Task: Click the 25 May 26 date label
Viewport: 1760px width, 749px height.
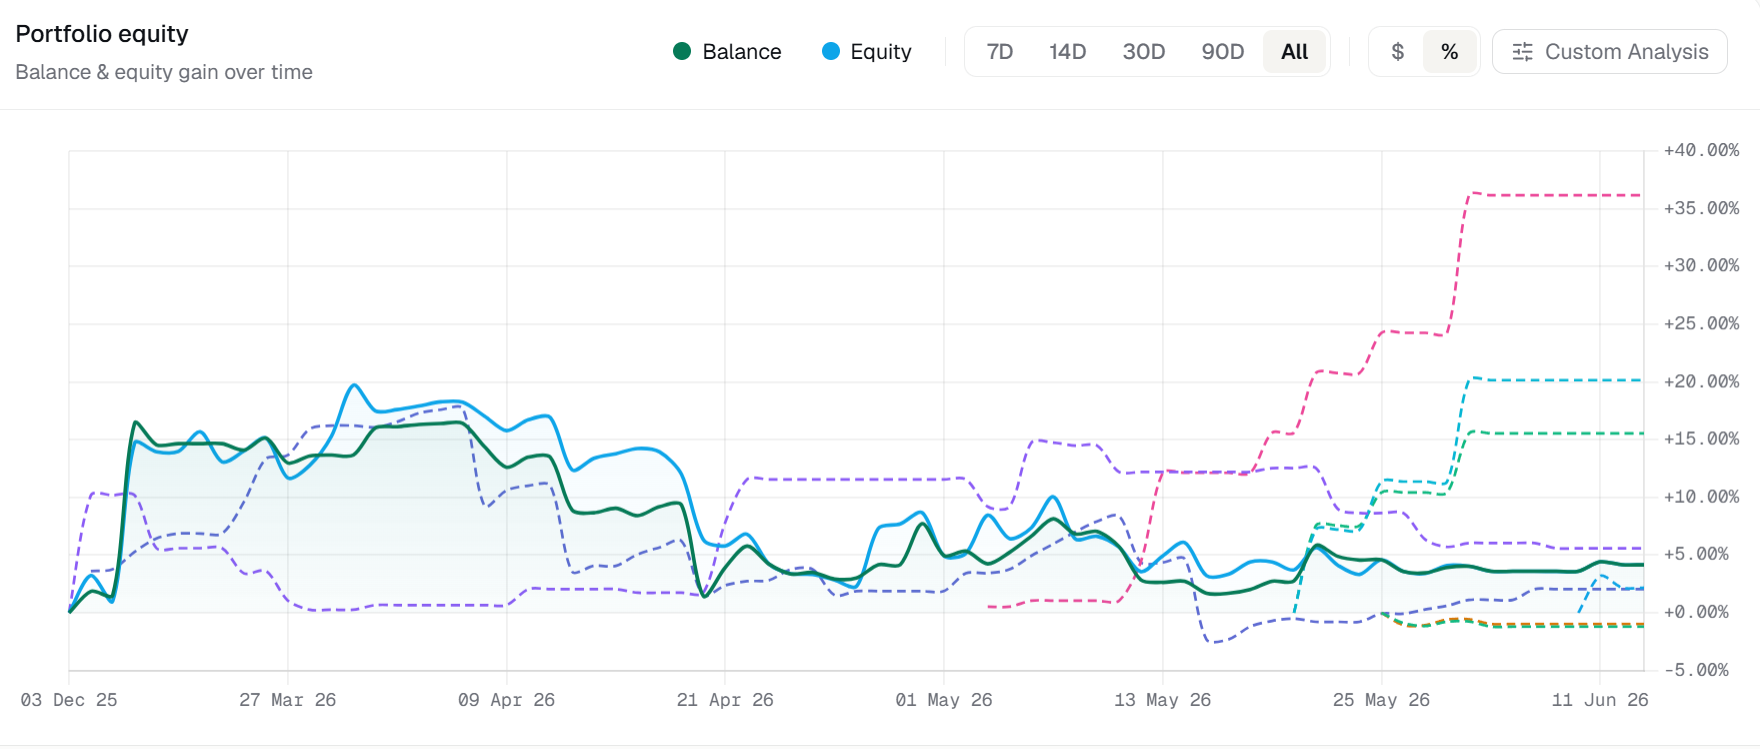Action: pyautogui.click(x=1381, y=700)
